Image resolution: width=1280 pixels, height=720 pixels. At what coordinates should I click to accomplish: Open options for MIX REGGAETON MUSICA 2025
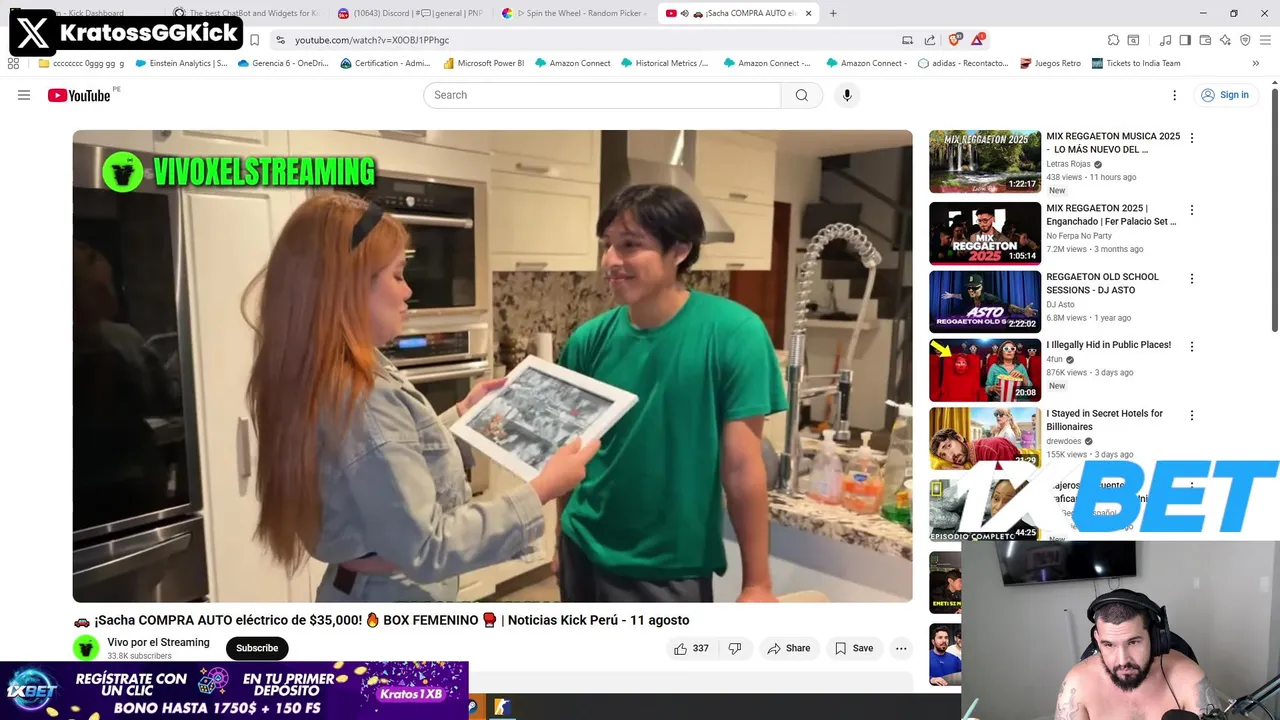coord(1191,138)
